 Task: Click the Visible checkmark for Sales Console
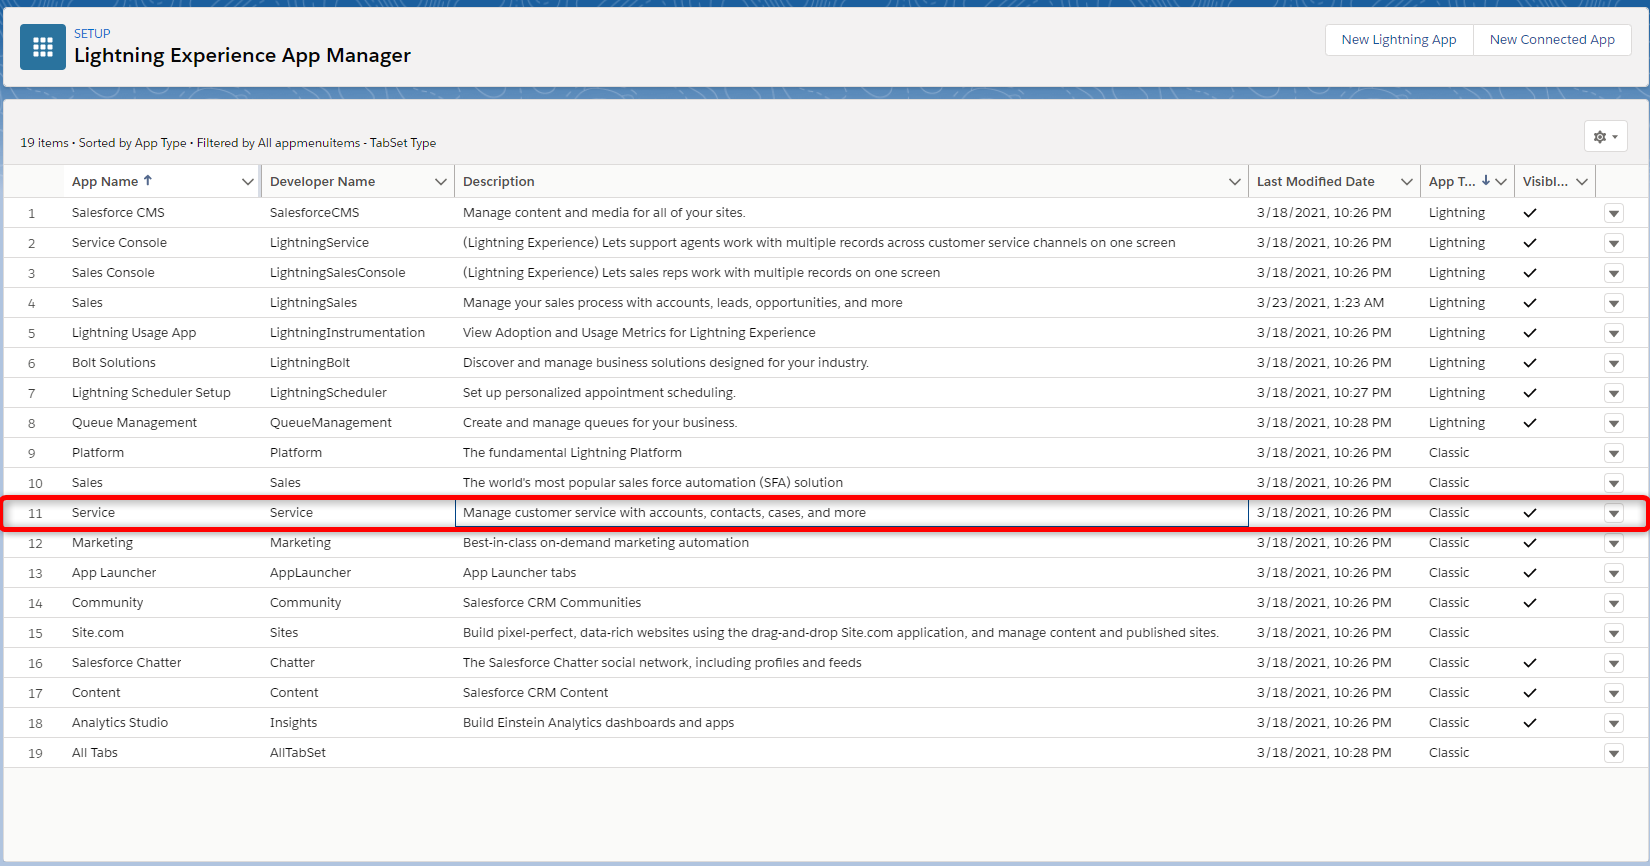pos(1530,273)
